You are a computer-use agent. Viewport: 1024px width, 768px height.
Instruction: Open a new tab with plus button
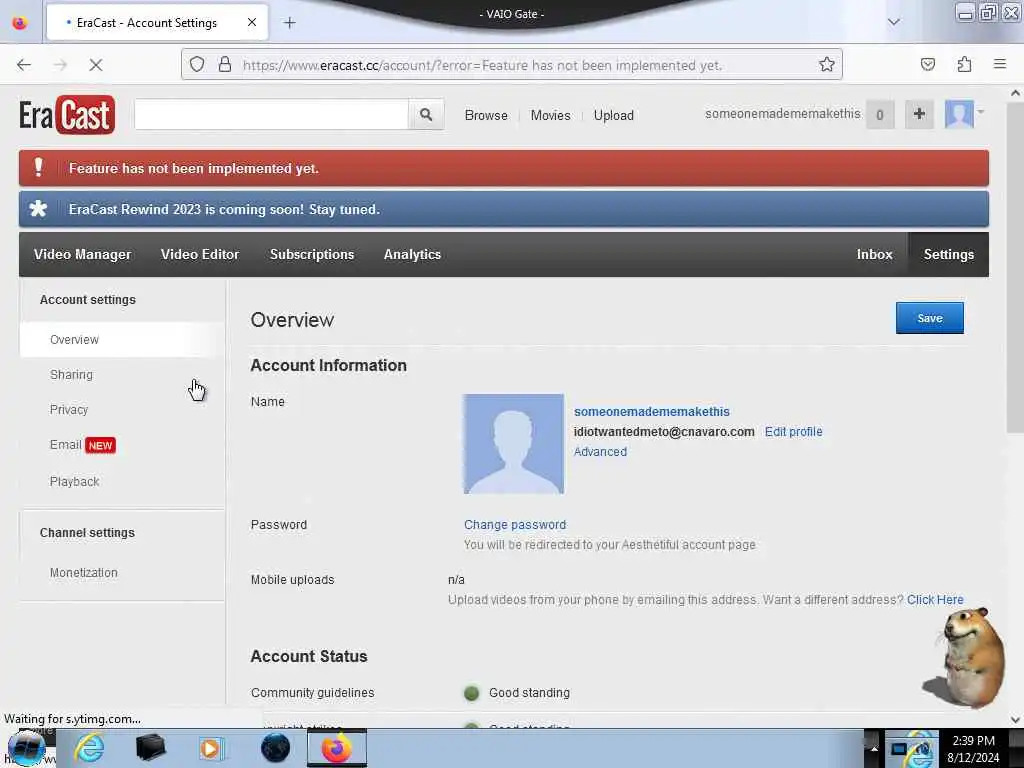[289, 23]
